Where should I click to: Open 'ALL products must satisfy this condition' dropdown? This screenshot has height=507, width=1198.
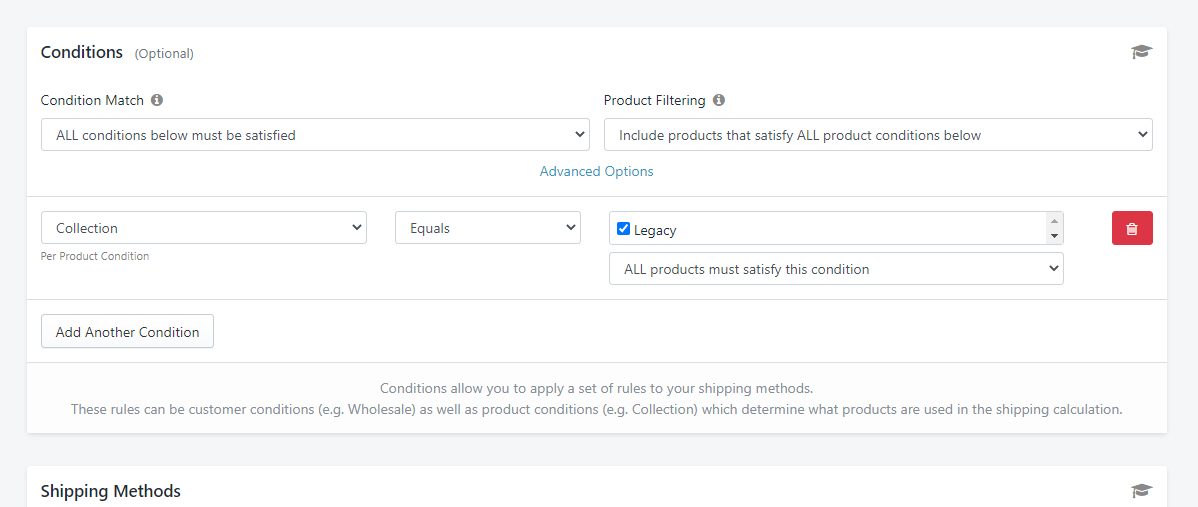tap(836, 269)
